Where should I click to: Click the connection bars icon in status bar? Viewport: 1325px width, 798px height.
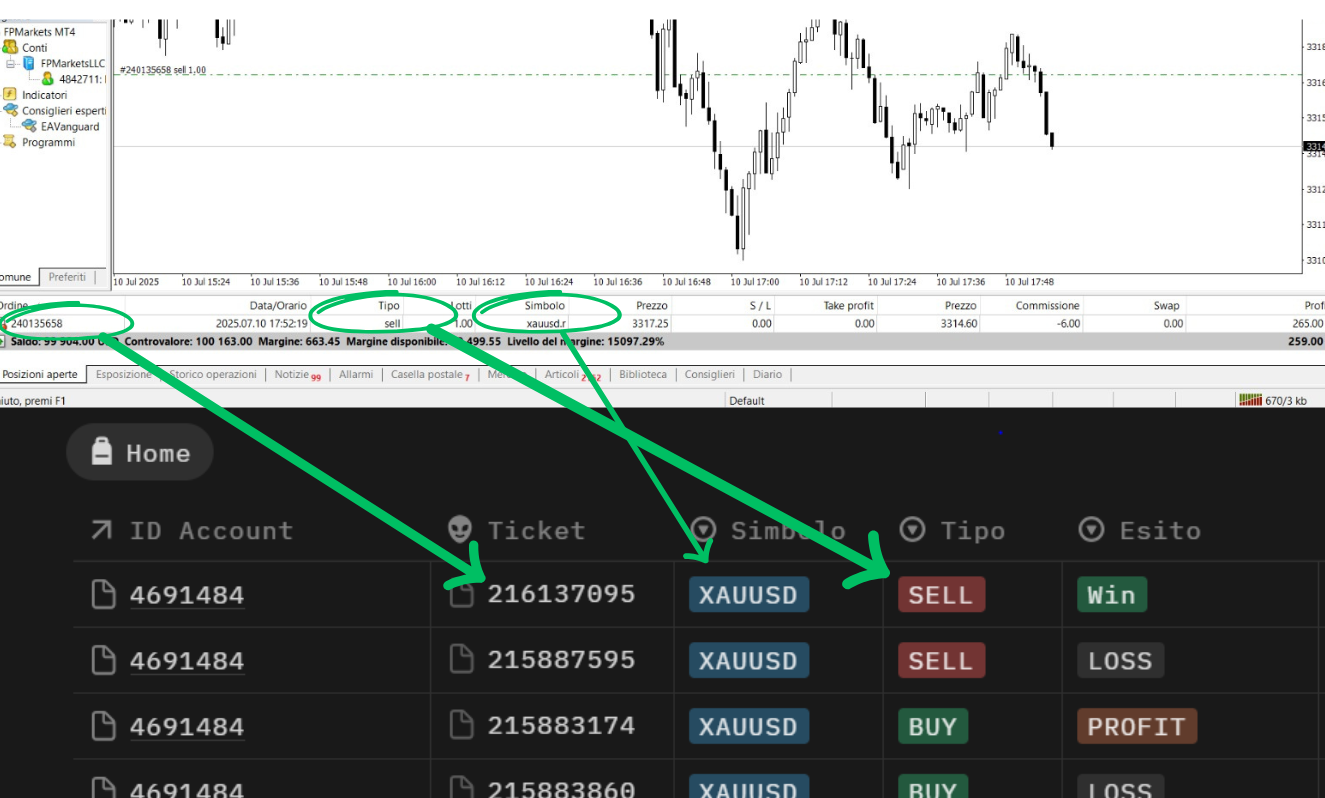pyautogui.click(x=1250, y=400)
